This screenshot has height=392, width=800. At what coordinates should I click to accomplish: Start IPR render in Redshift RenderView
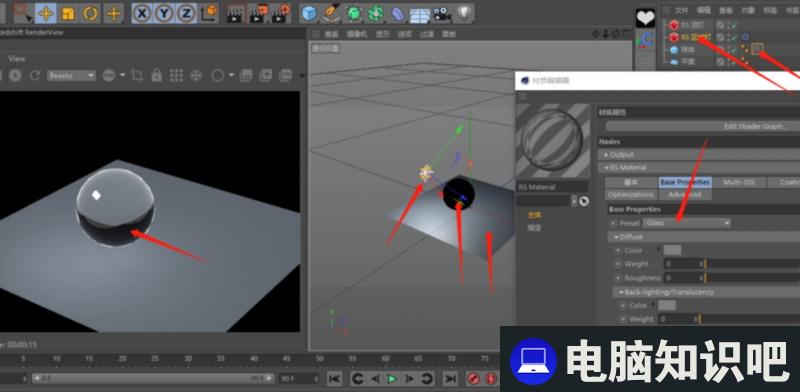[15, 76]
